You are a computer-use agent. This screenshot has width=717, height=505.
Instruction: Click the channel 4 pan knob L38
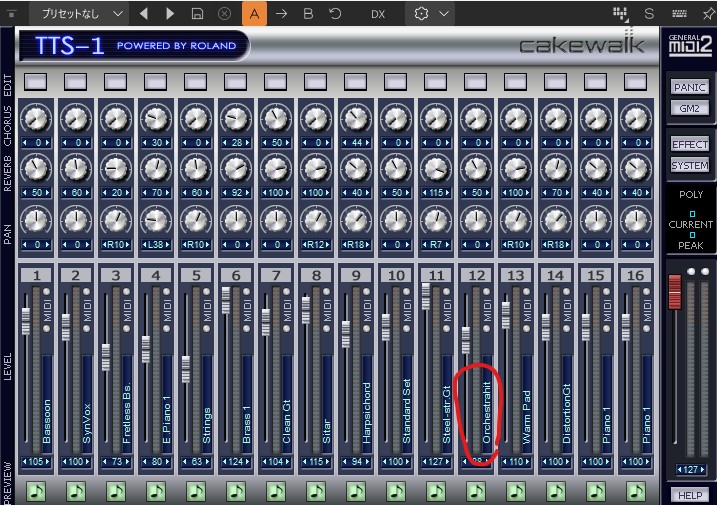pos(155,220)
